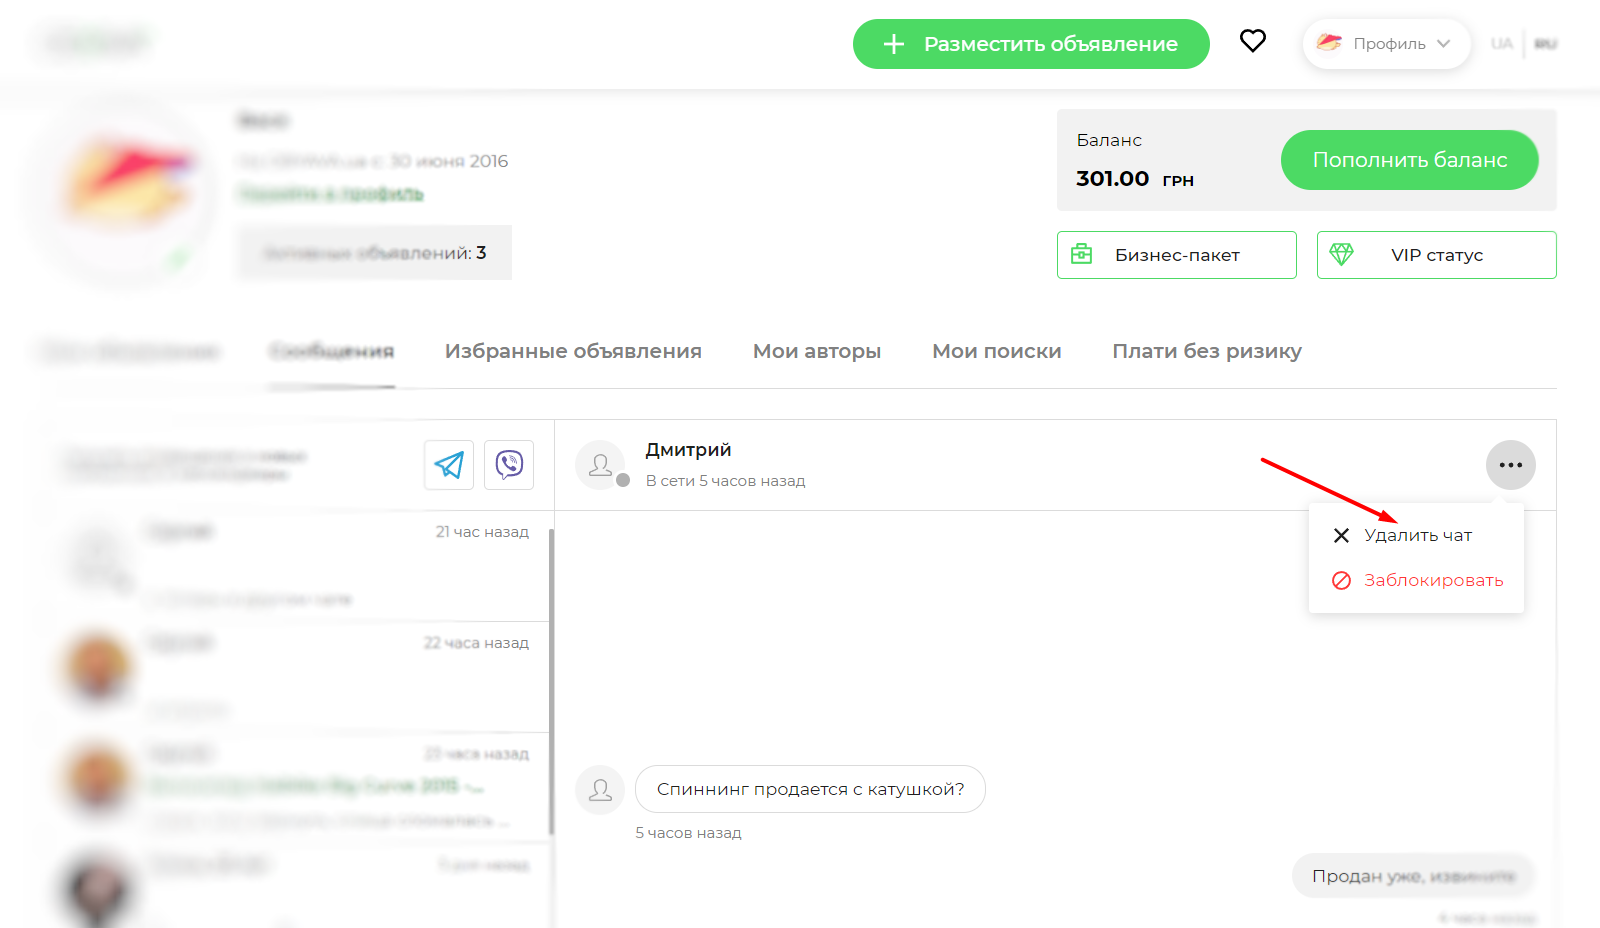The width and height of the screenshot is (1600, 928).
Task: Open Telegram messenger icon
Action: point(449,465)
